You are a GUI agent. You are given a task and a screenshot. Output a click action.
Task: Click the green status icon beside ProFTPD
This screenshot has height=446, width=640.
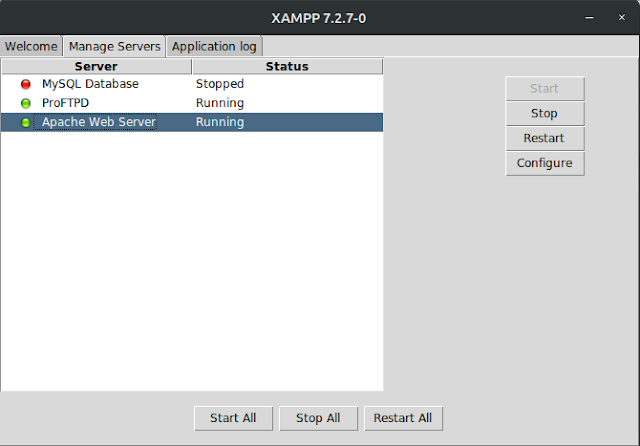(26, 103)
